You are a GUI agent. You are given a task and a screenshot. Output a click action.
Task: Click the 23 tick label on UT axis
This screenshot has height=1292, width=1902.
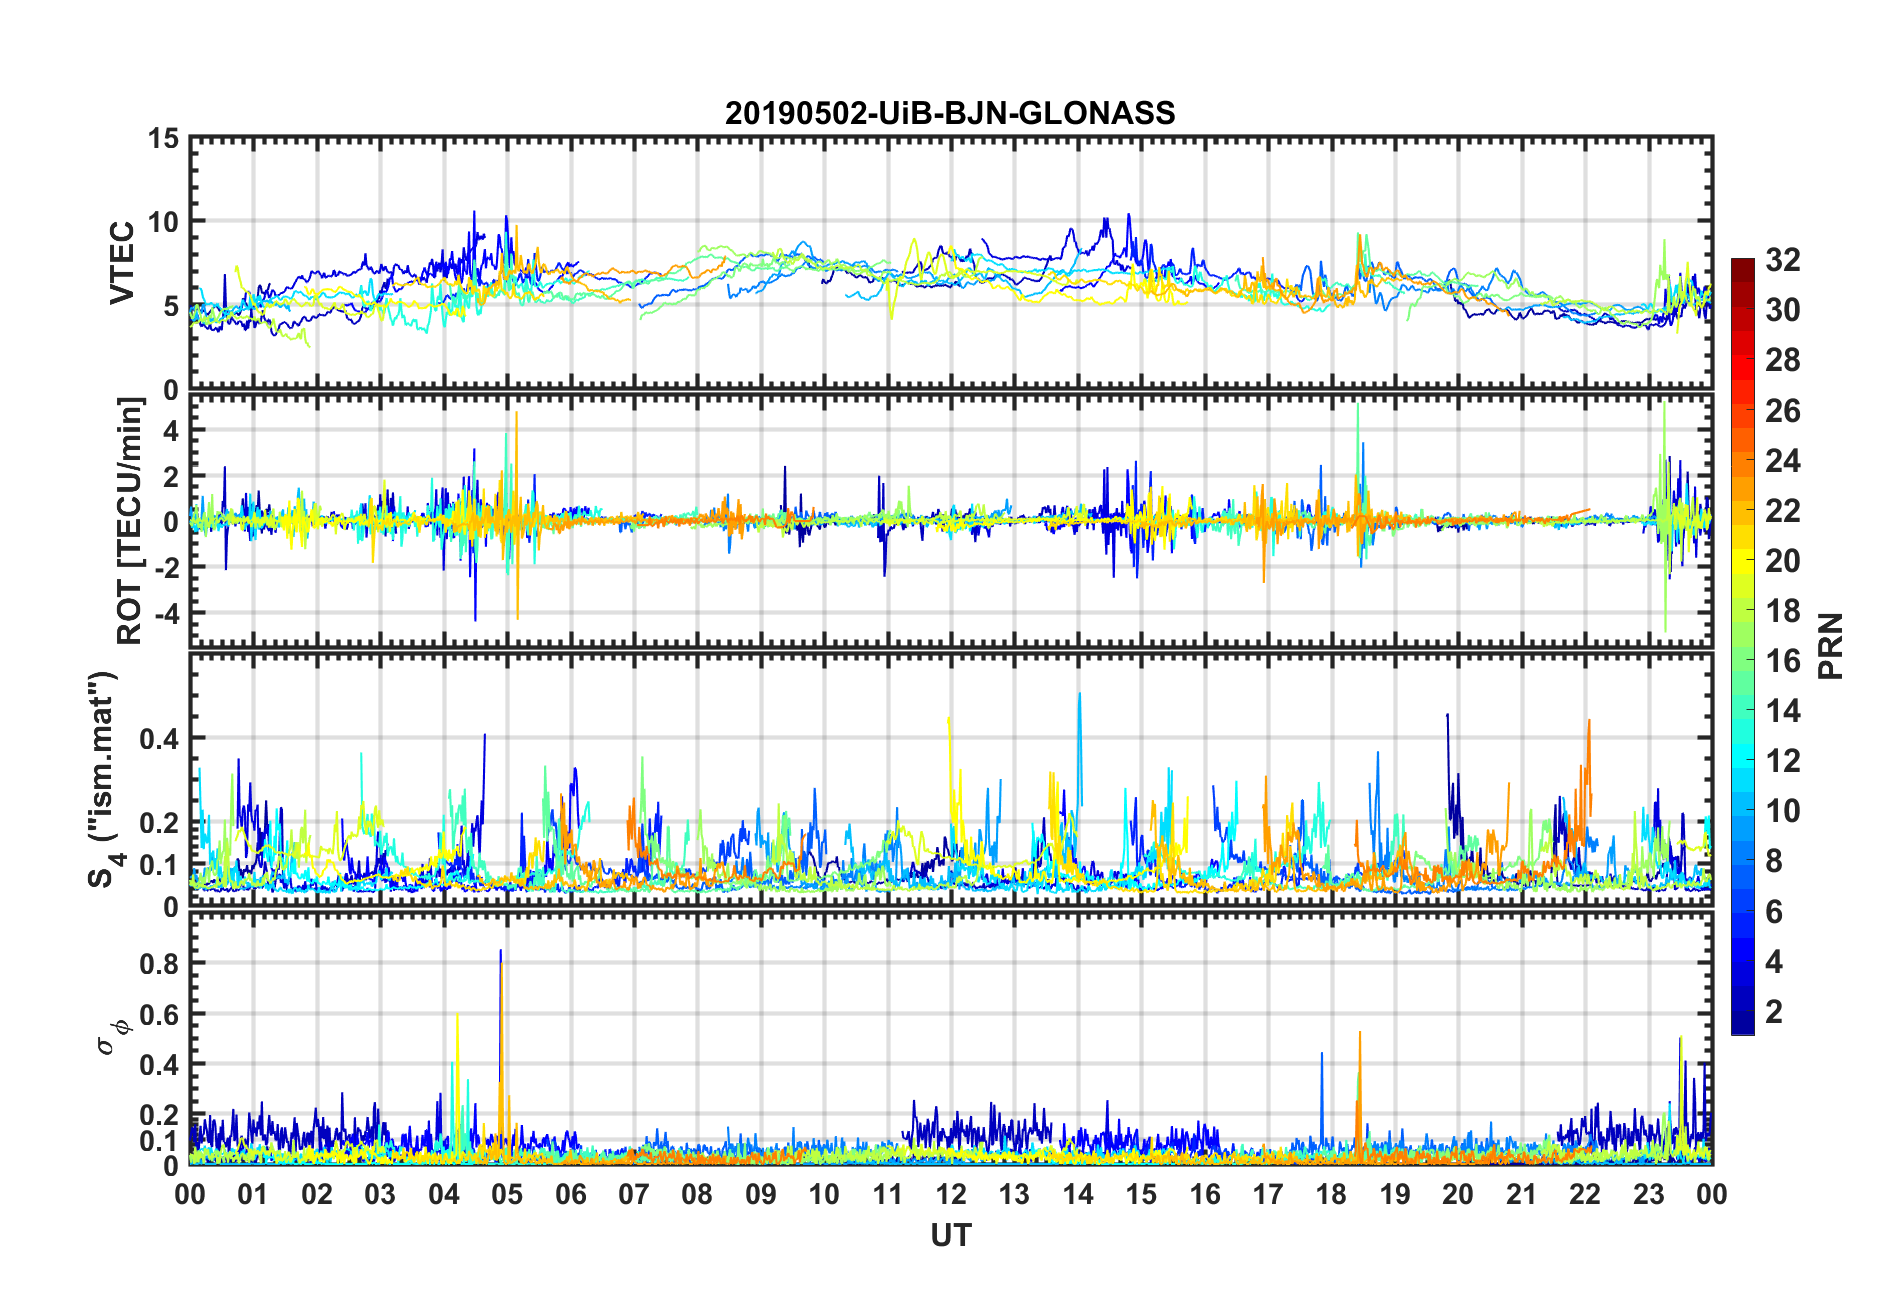(1648, 1195)
